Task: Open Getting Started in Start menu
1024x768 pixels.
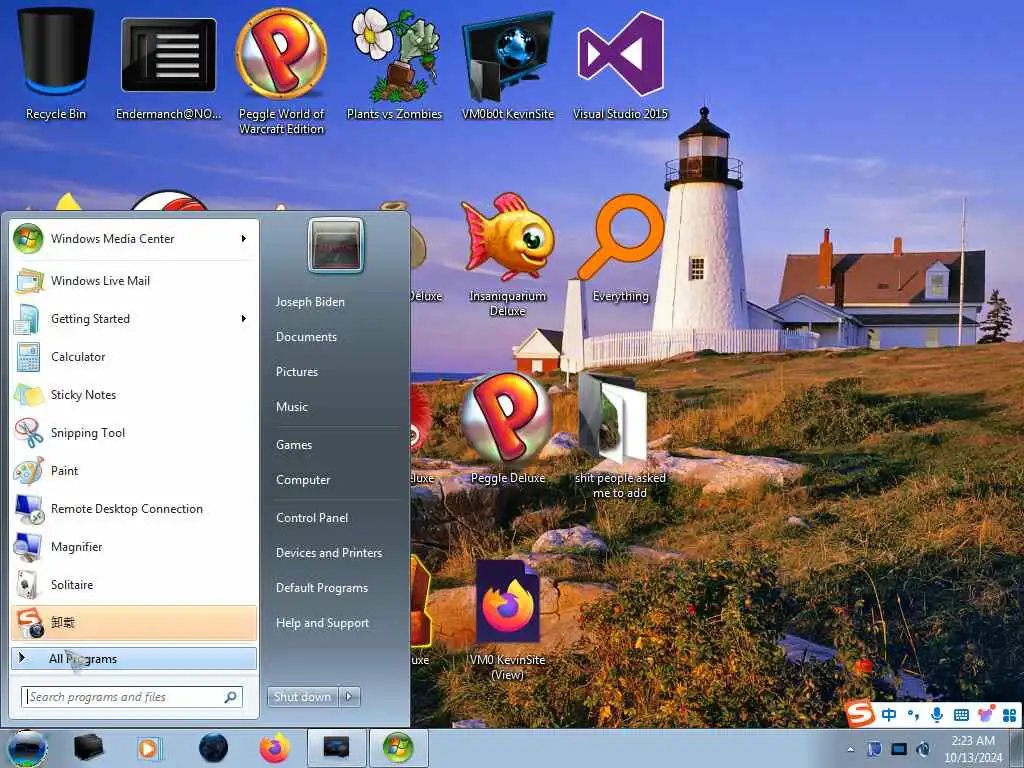Action: (133, 319)
